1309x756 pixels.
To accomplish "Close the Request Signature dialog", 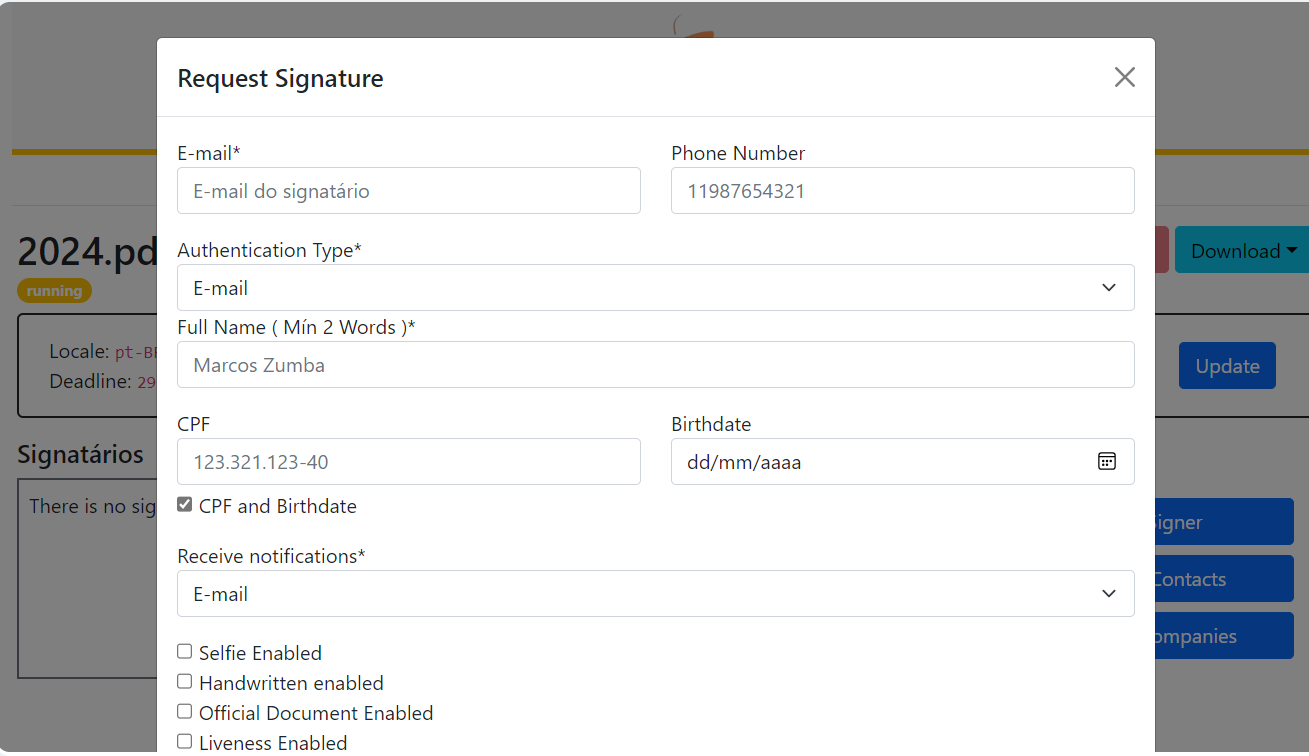I will [x=1124, y=78].
